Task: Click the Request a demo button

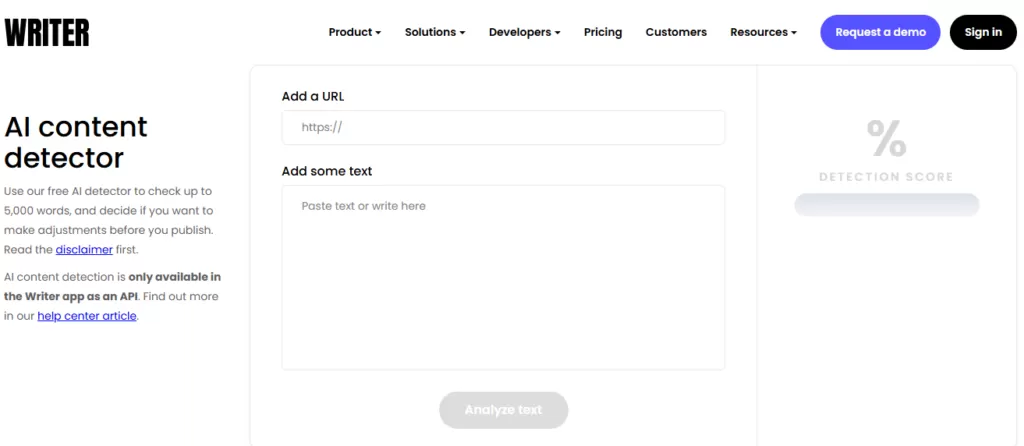Action: (x=880, y=33)
